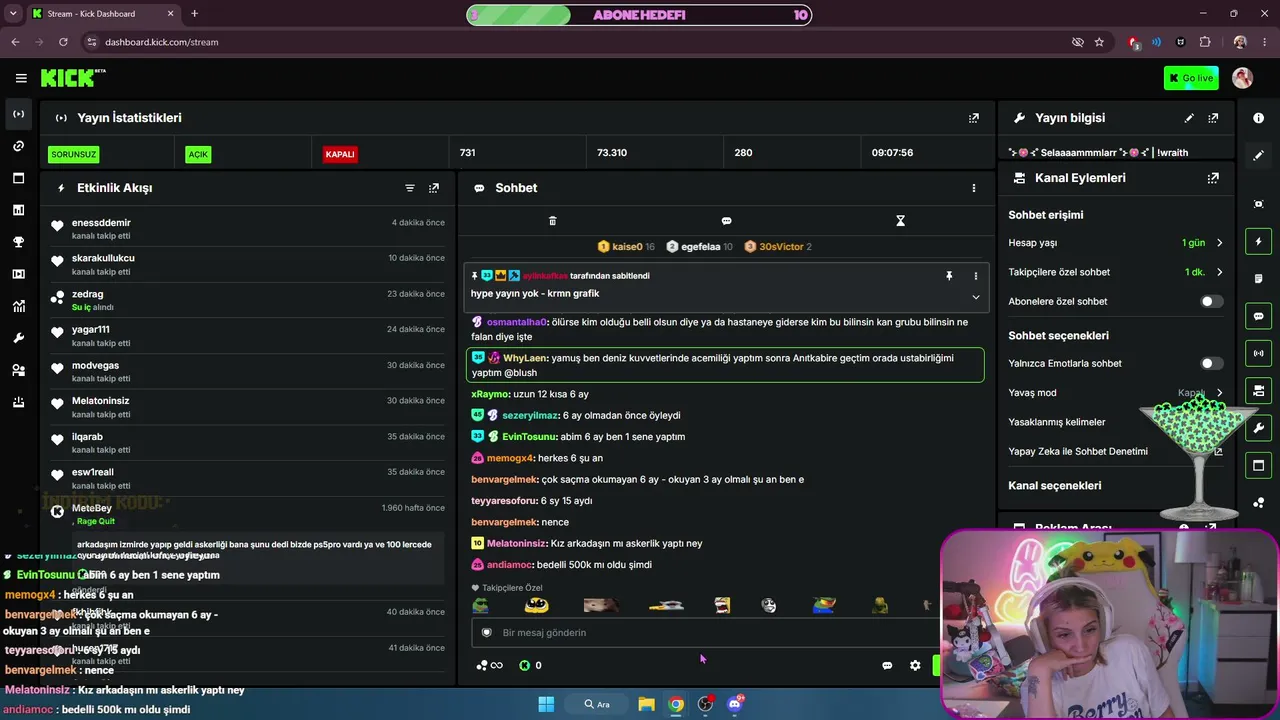Click enessddemir activity entry
The height and width of the screenshot is (720, 1280).
248,229
